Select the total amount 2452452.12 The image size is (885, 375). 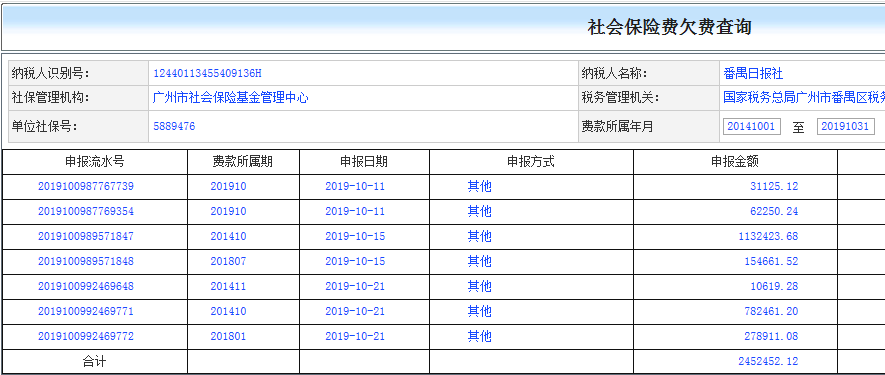pyautogui.click(x=768, y=361)
